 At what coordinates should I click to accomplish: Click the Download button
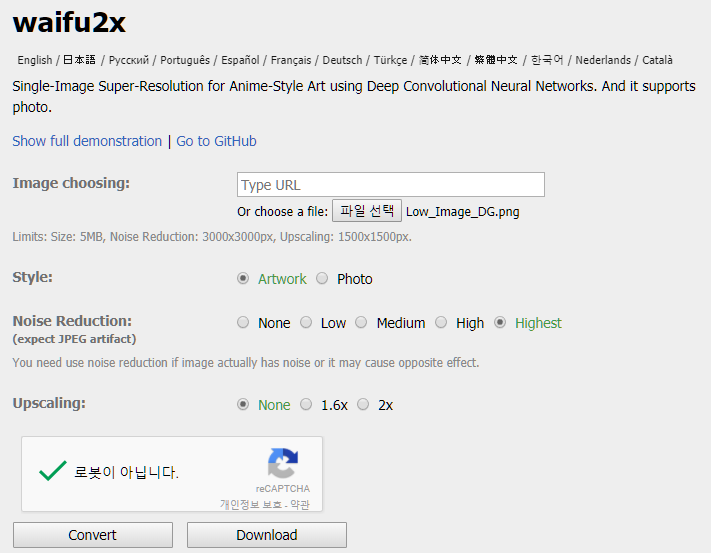click(267, 535)
